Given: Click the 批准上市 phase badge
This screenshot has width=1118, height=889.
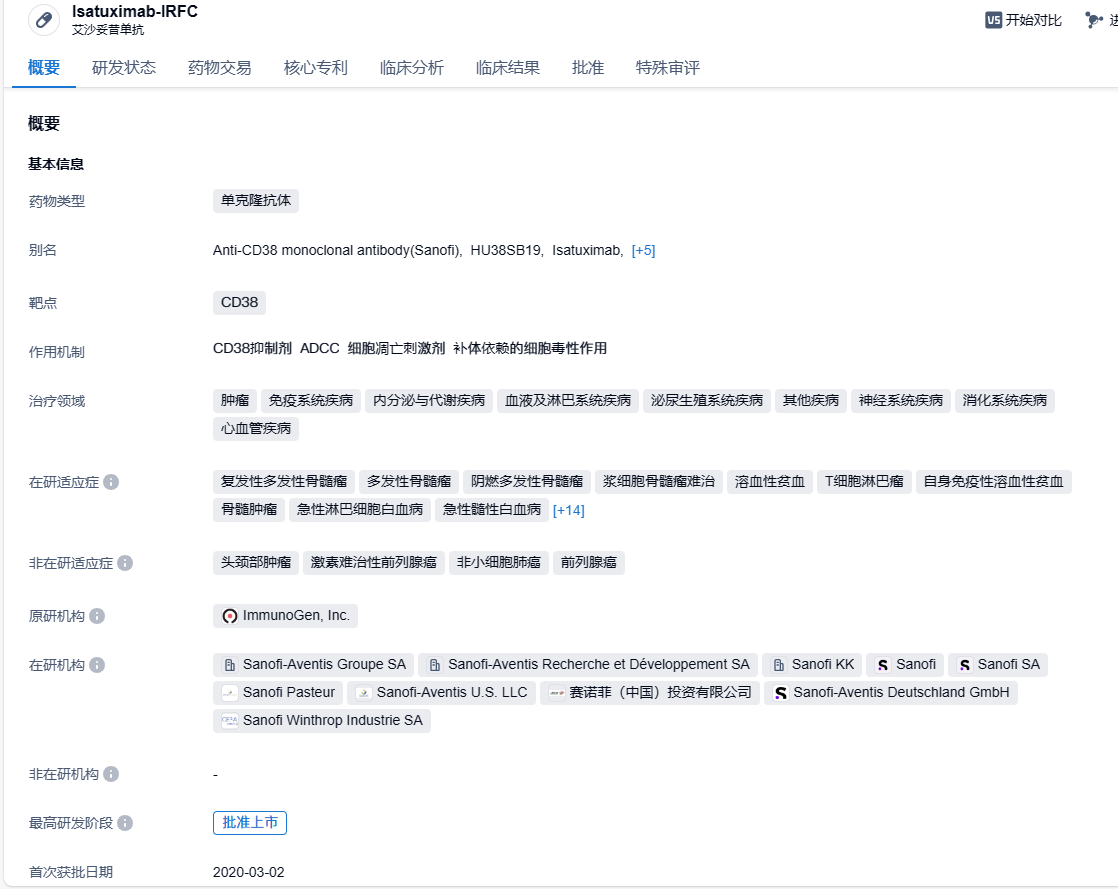Looking at the screenshot, I should pyautogui.click(x=250, y=823).
